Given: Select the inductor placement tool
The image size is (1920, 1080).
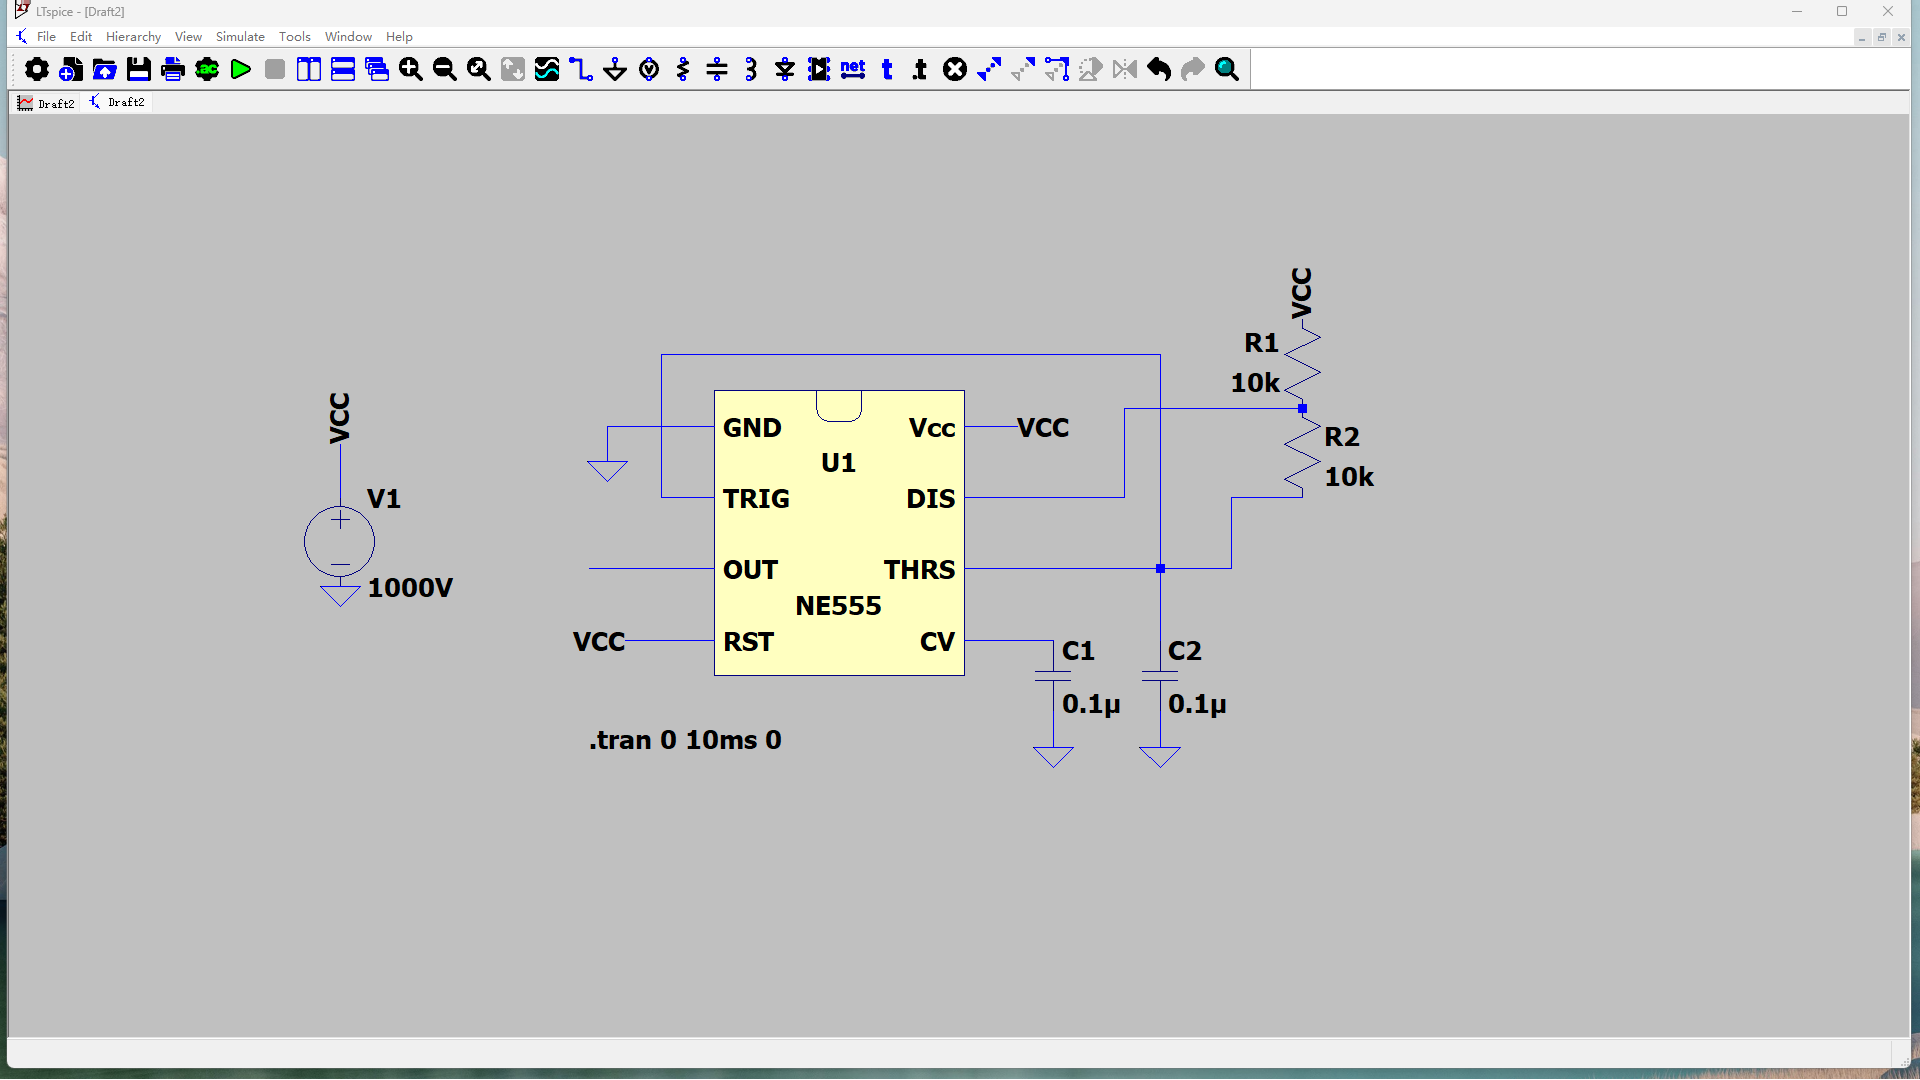Looking at the screenshot, I should [751, 69].
